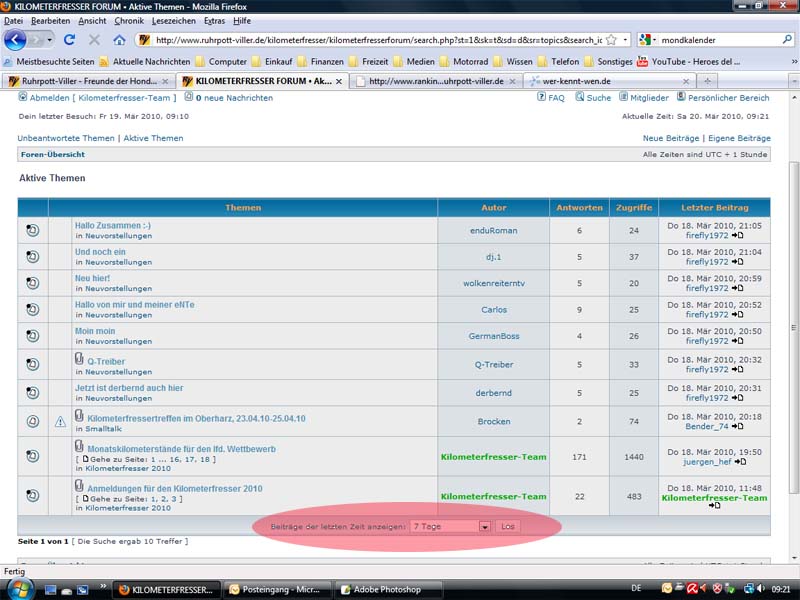Screen dimensions: 800x600
Task: Click the search magnifier icon in search box
Action: (787, 40)
